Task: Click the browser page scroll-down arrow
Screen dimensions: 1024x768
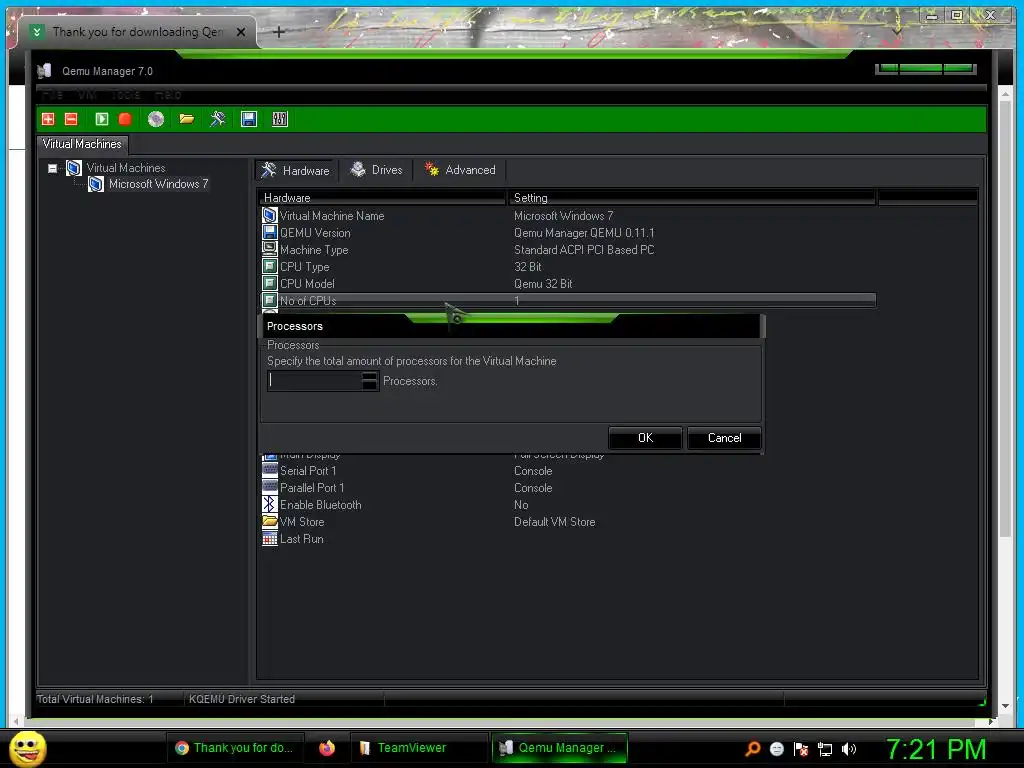Action: point(1005,706)
